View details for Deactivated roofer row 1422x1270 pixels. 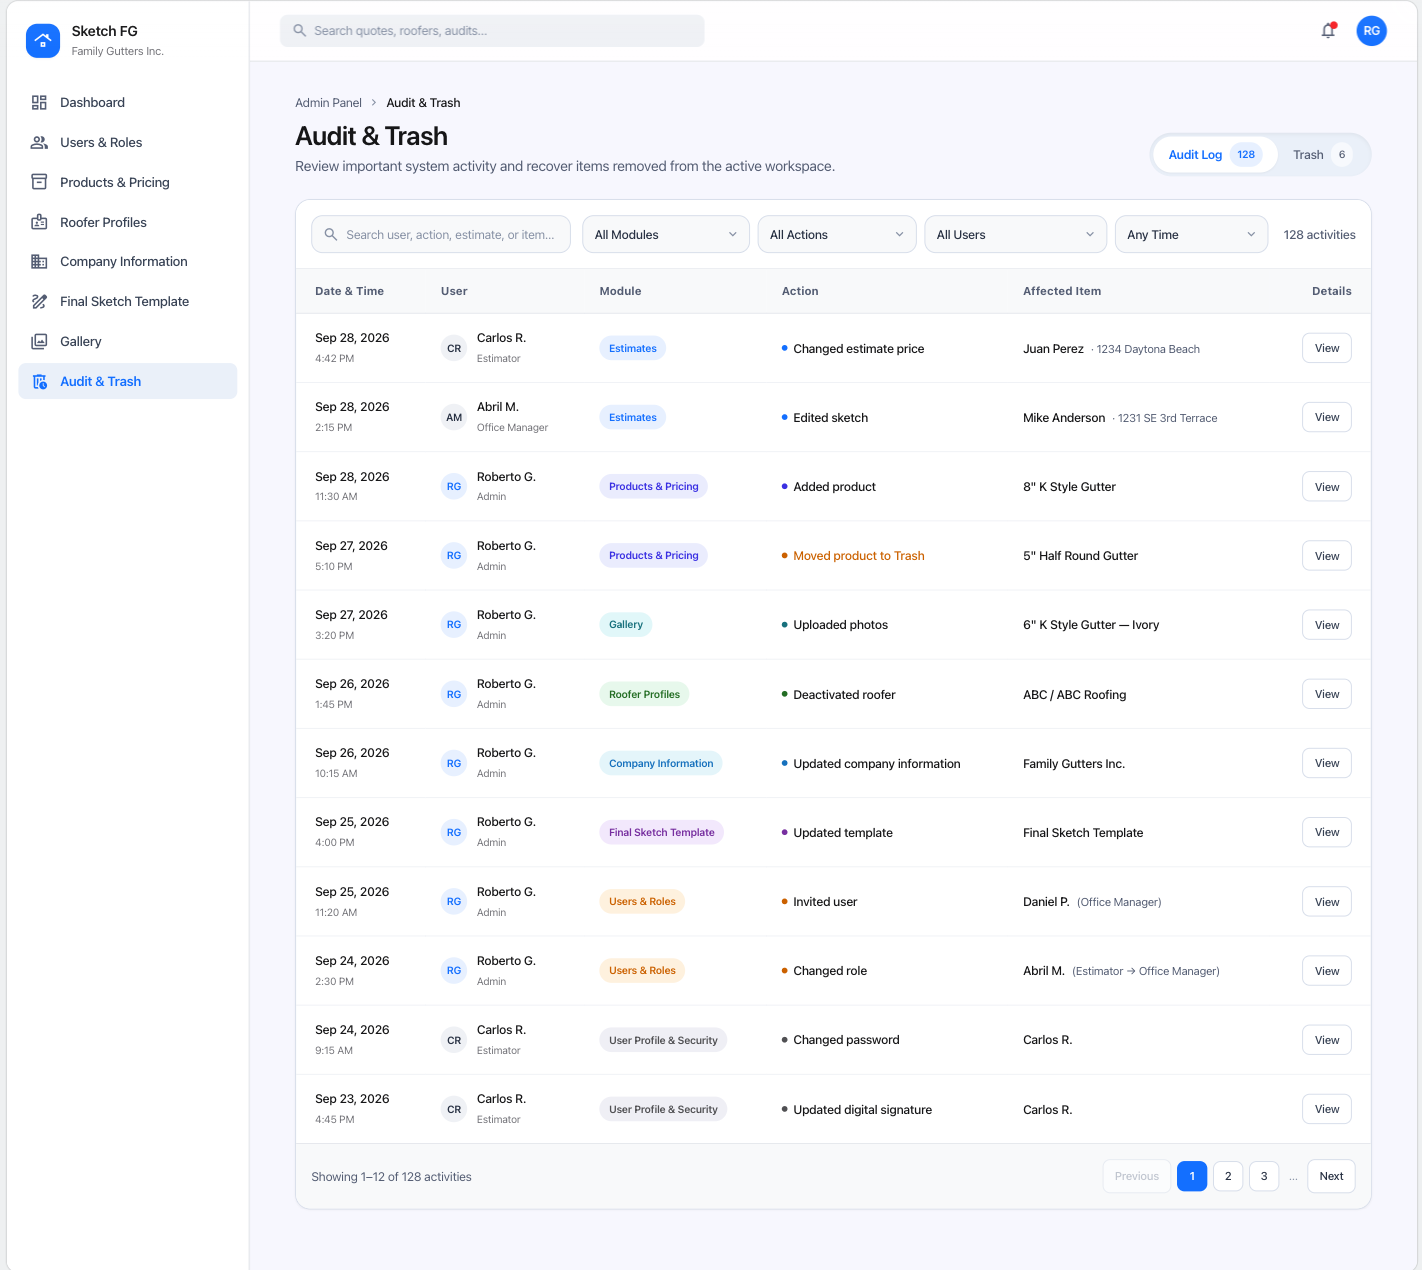tap(1327, 694)
